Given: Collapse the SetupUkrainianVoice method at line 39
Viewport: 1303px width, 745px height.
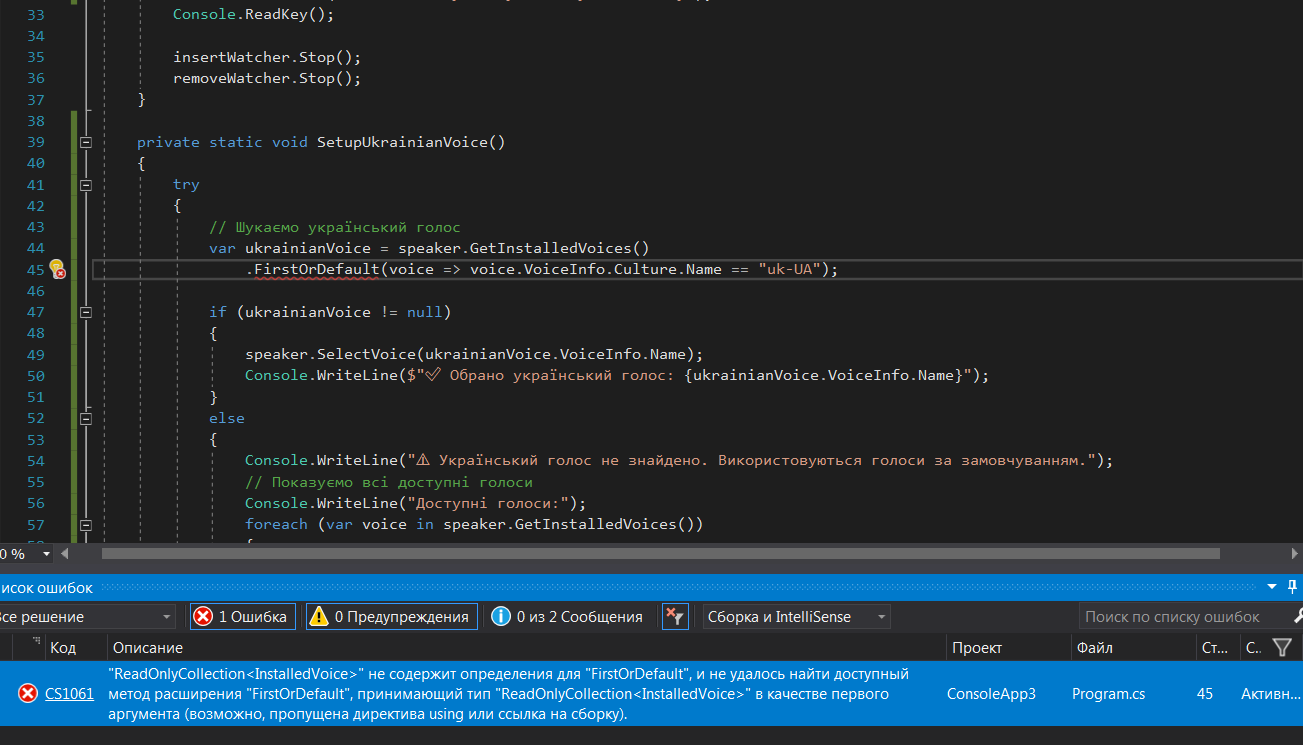Looking at the screenshot, I should [x=85, y=142].
